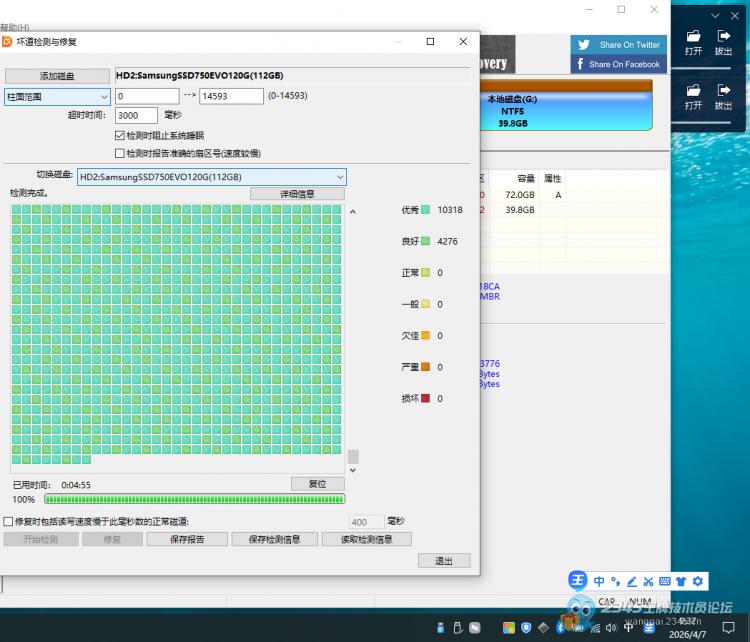Open the 详细信息 details button

click(x=297, y=194)
